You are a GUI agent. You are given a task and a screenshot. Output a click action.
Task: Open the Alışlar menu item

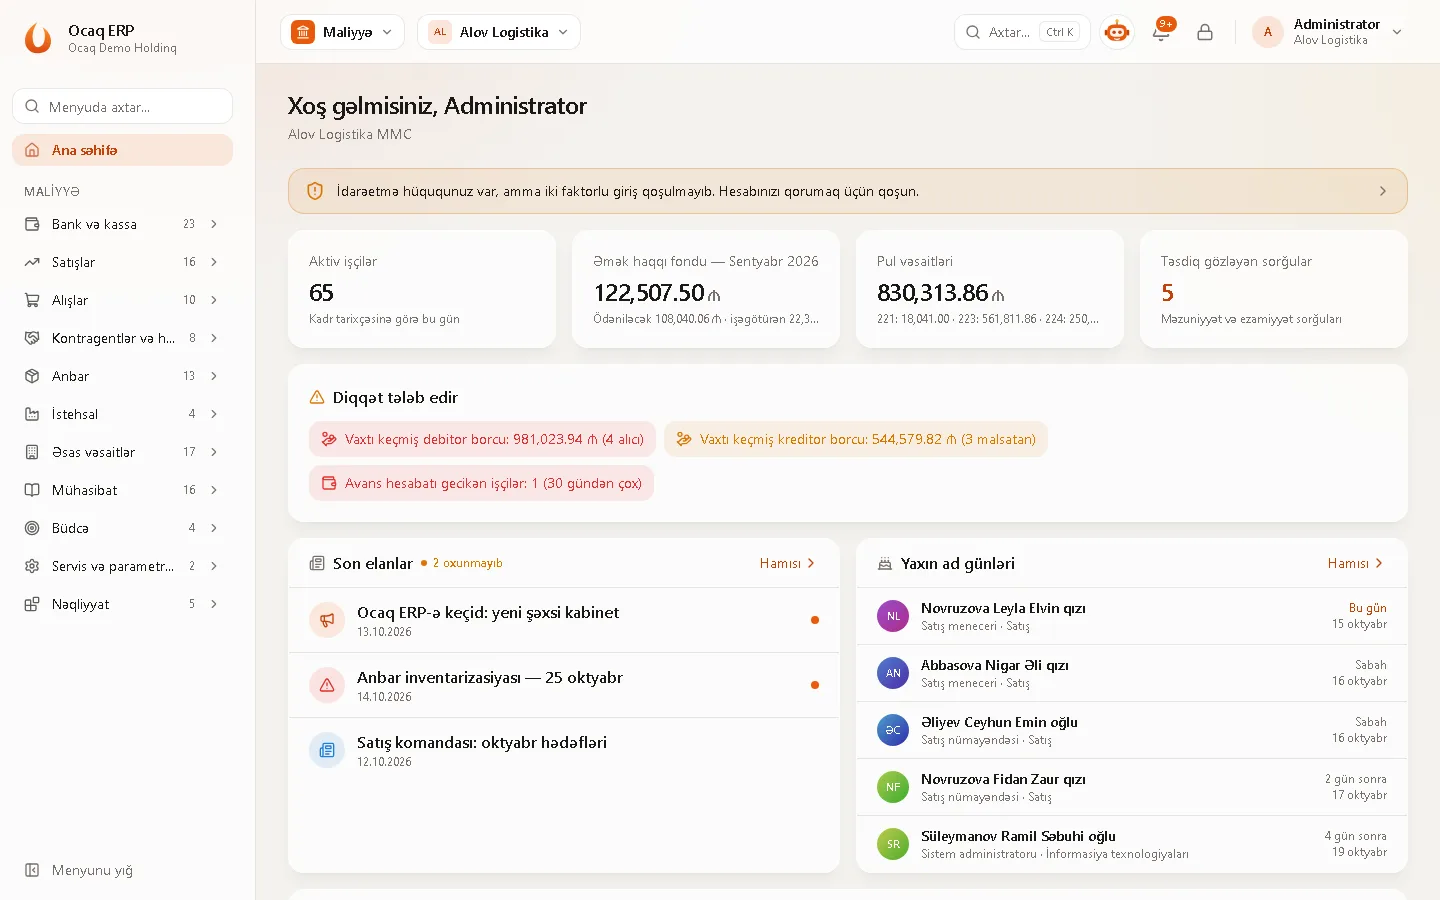coord(122,300)
